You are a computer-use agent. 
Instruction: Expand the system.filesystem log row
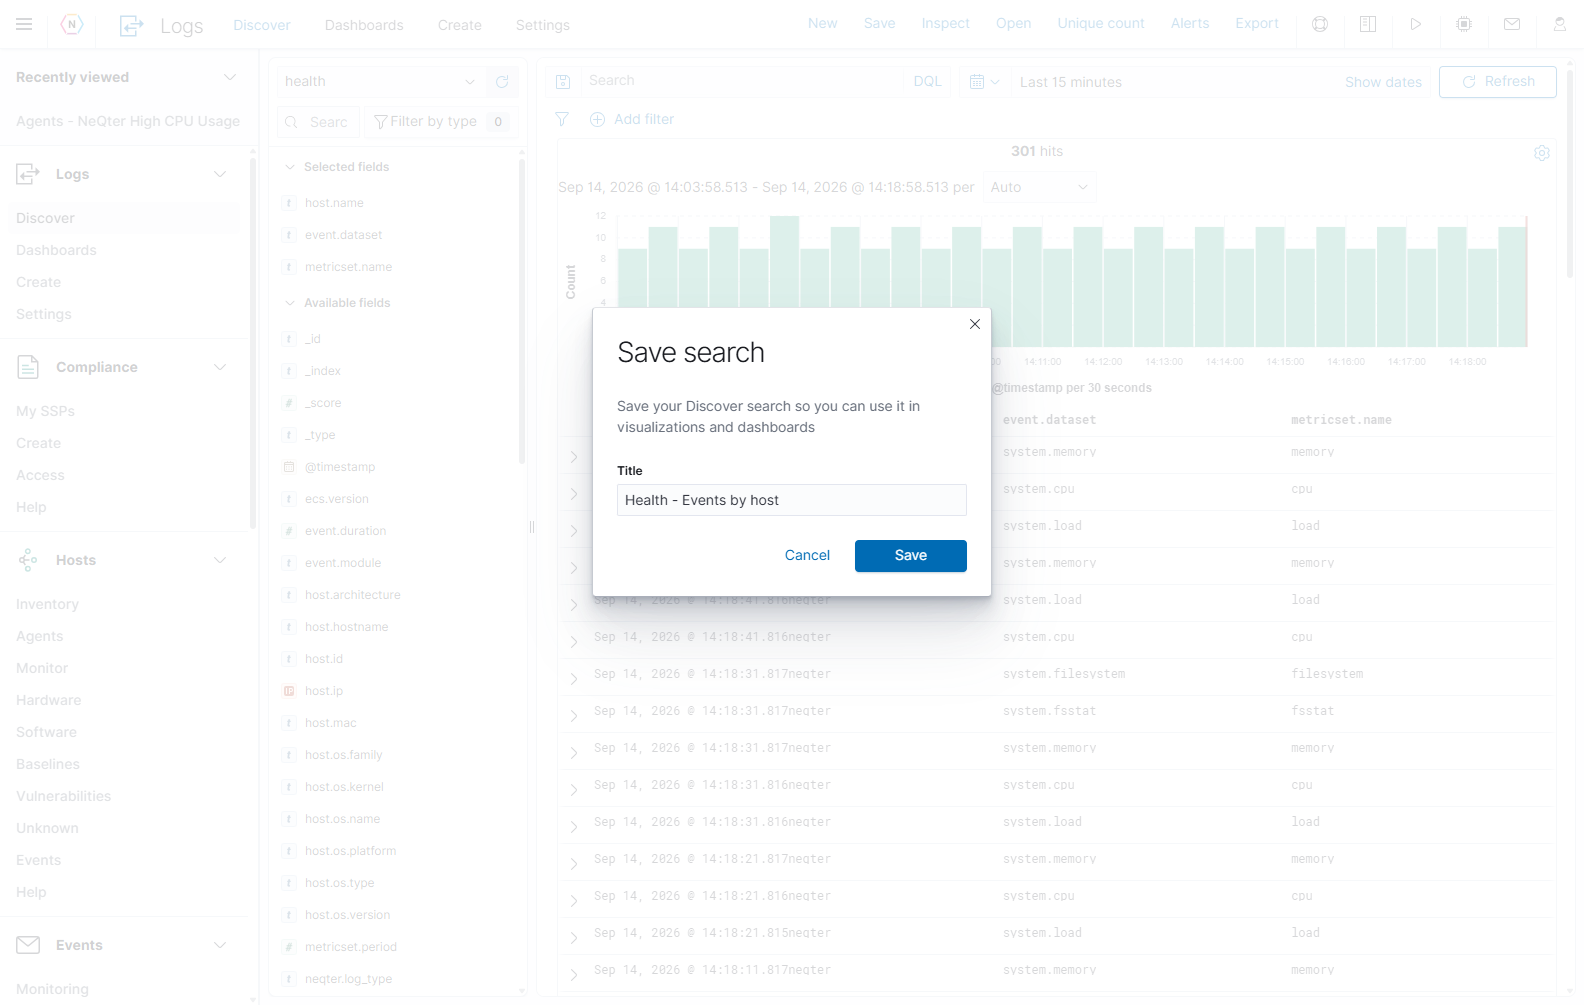tap(574, 678)
